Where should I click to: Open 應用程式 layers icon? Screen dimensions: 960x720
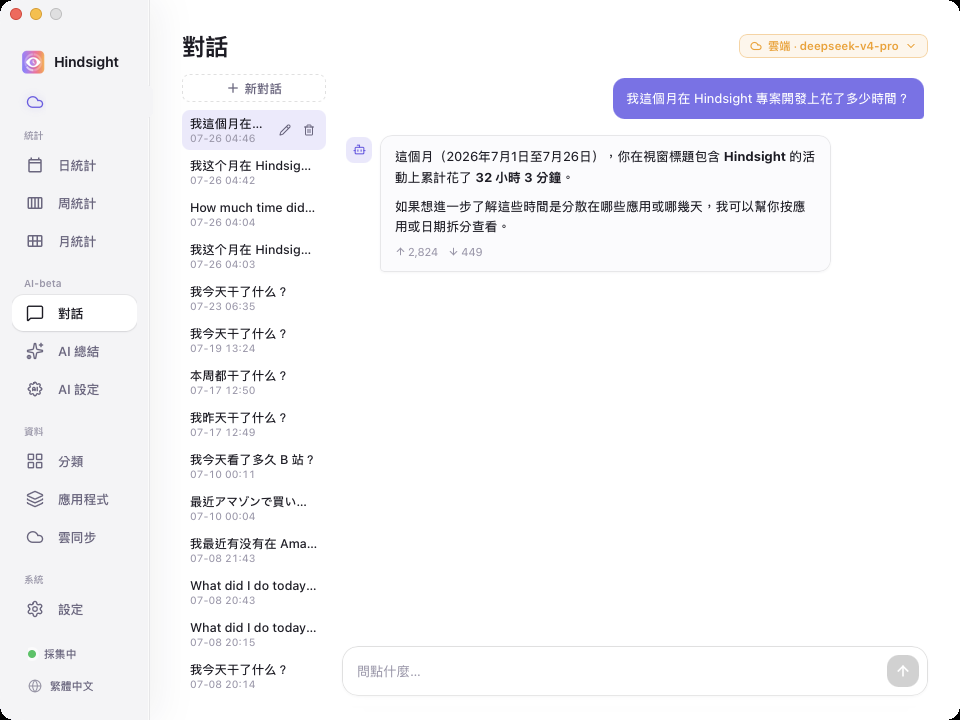(35, 499)
